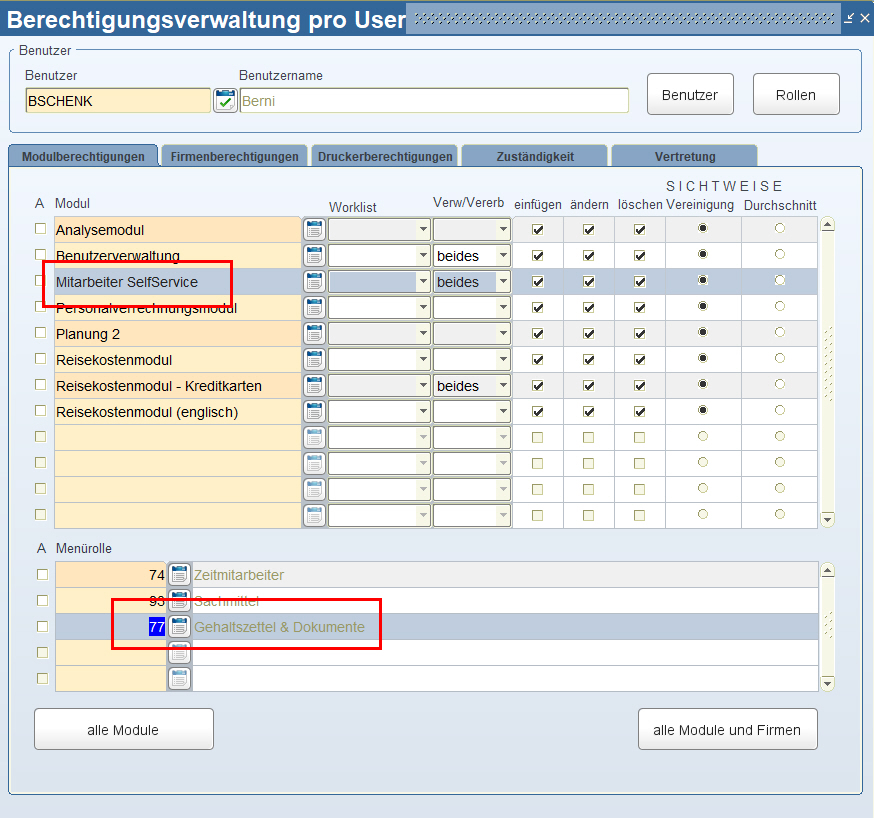This screenshot has height=818, width=874.
Task: Click list icon for Zeitmitarbeiter menu role
Action: (x=180, y=575)
